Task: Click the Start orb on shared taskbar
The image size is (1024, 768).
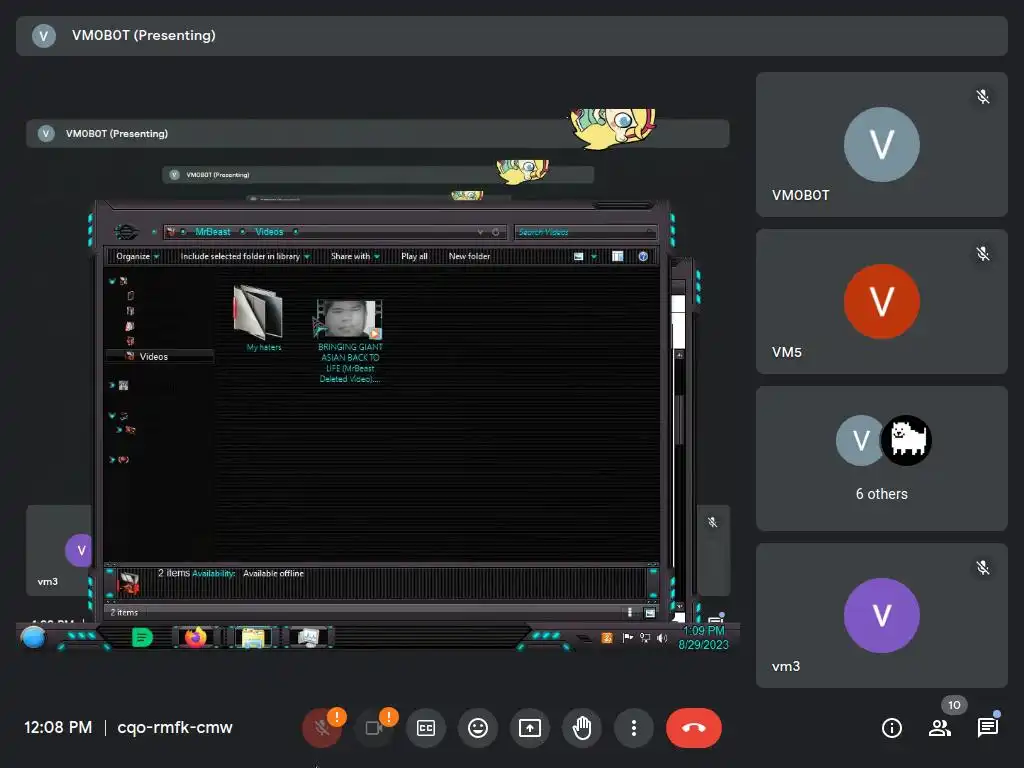Action: click(x=33, y=637)
